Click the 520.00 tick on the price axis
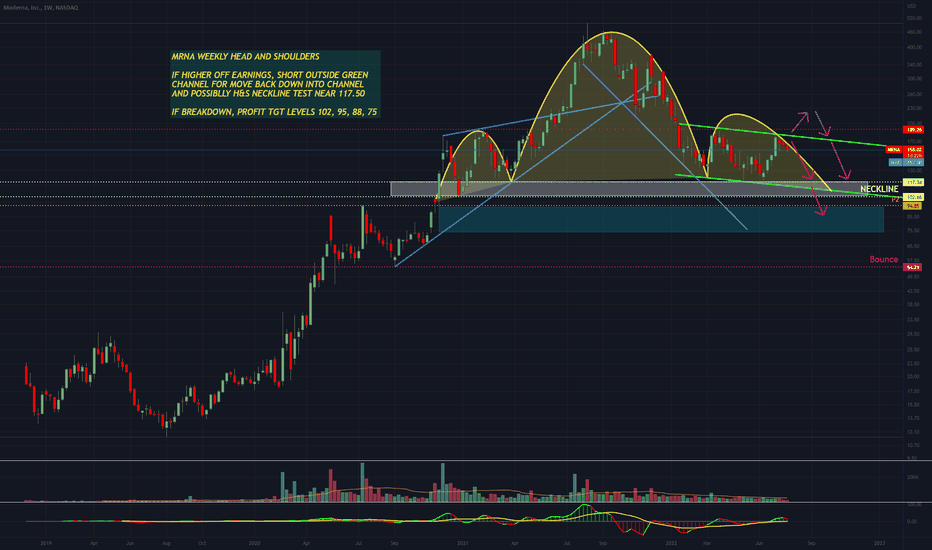 (914, 18)
